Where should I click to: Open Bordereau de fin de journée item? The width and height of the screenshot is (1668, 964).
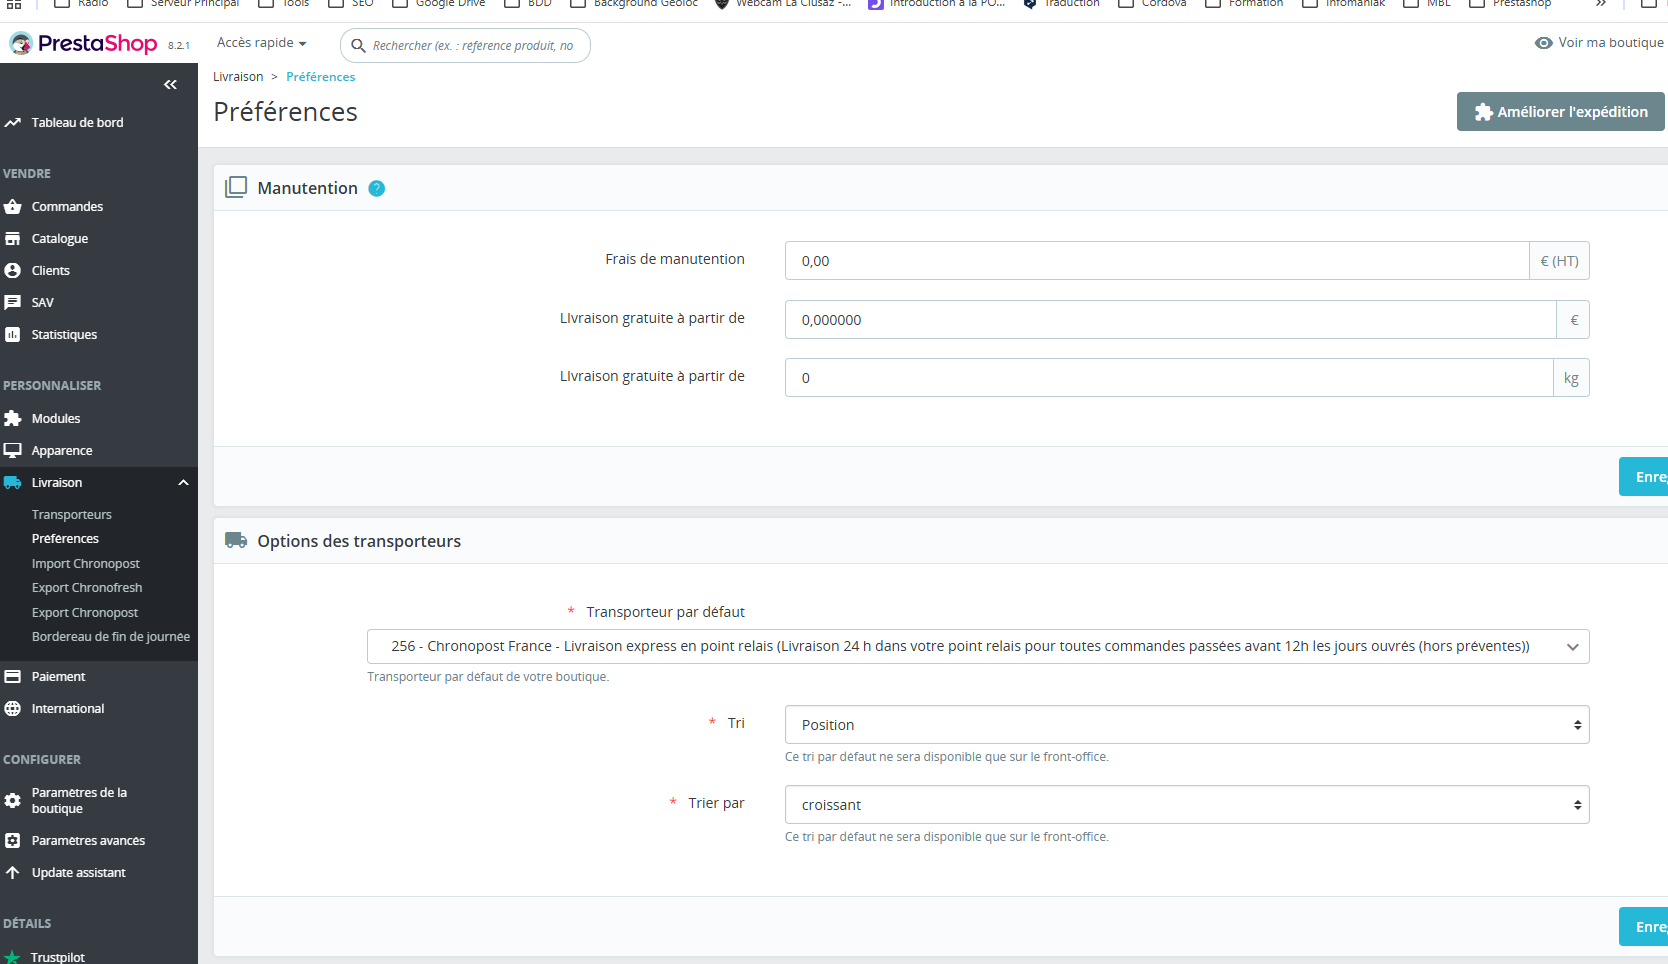[111, 637]
